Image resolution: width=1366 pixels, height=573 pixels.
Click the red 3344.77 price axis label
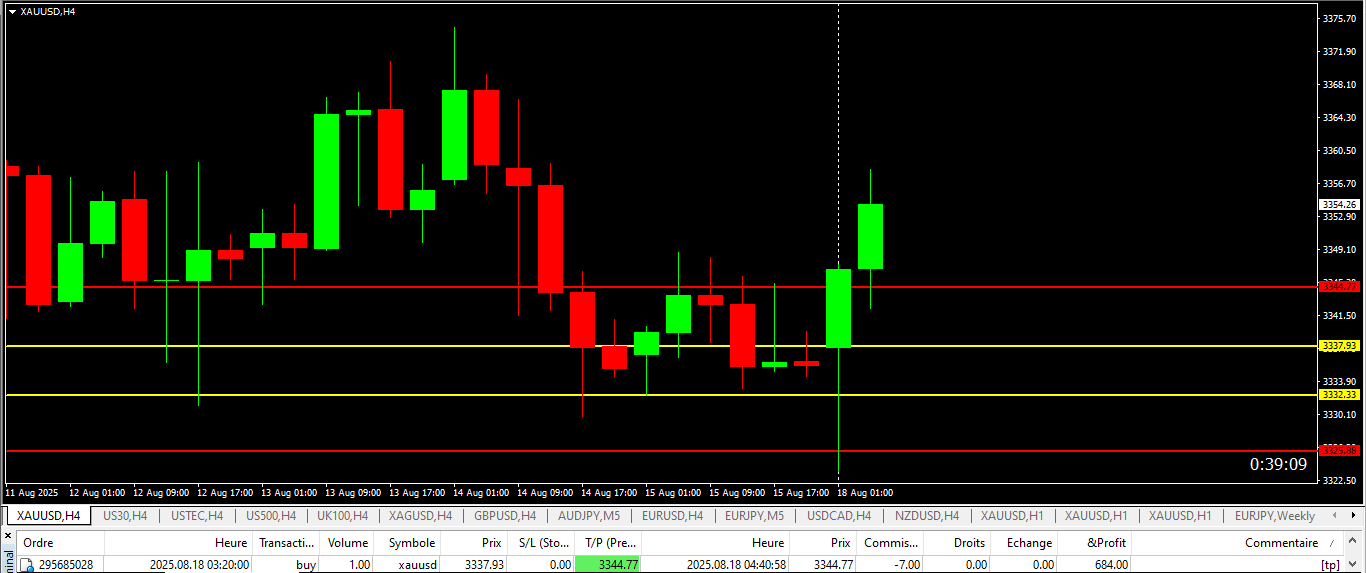[x=1339, y=287]
